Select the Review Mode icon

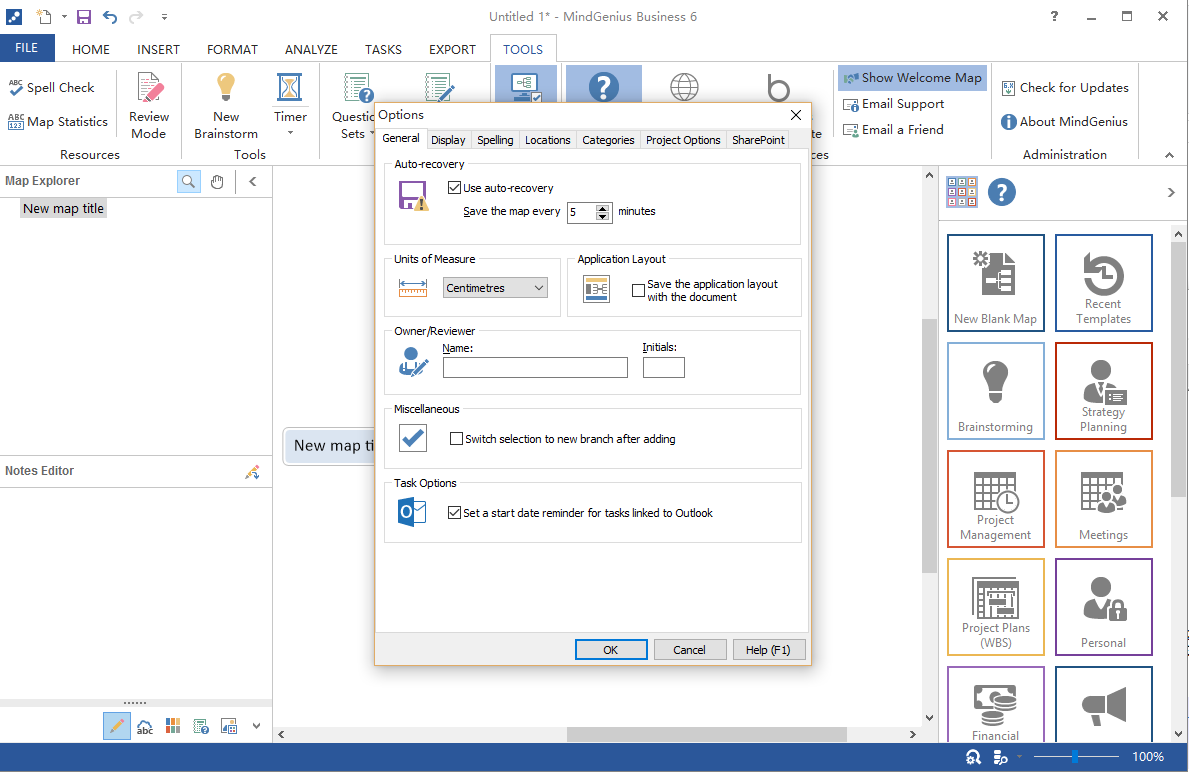click(149, 89)
